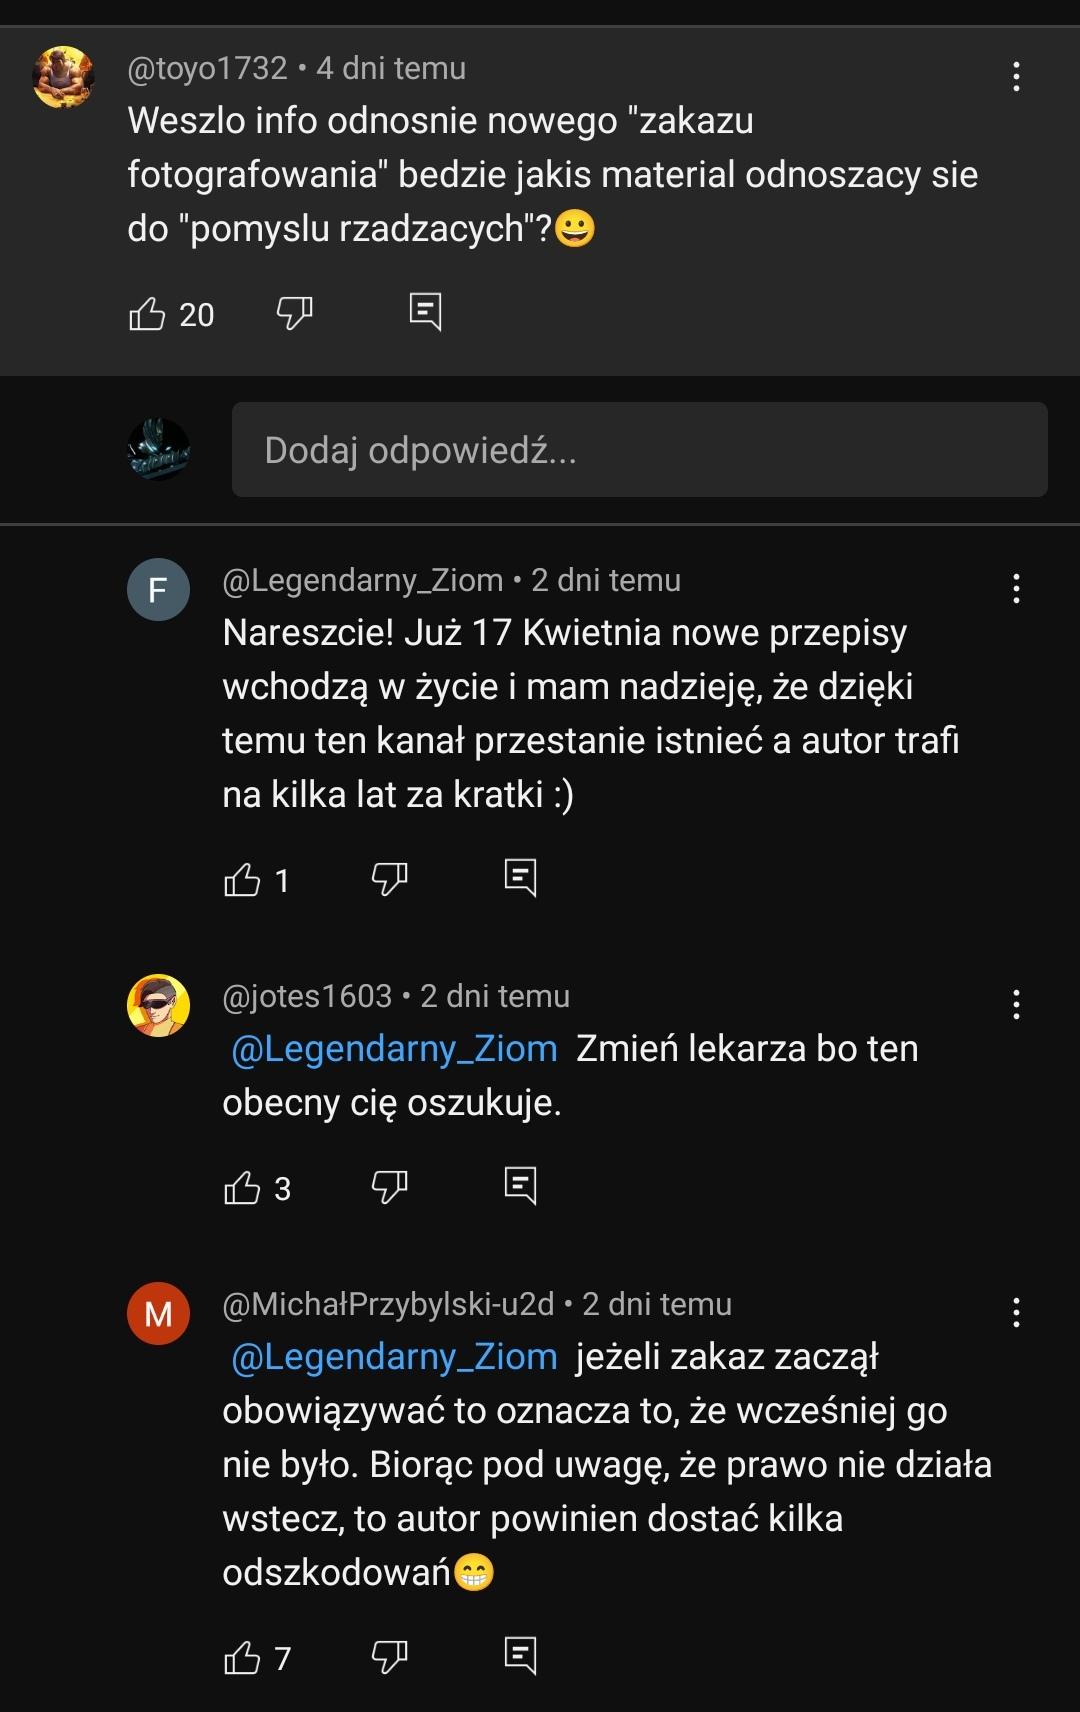The width and height of the screenshot is (1080, 1712).
Task: Open the @jotes1603 profile avatar
Action: 158,1005
